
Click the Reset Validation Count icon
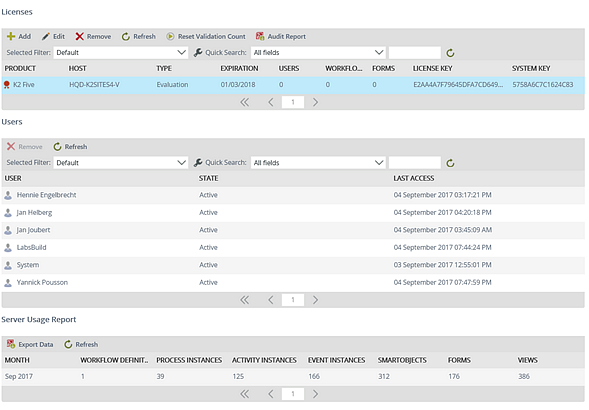point(170,36)
